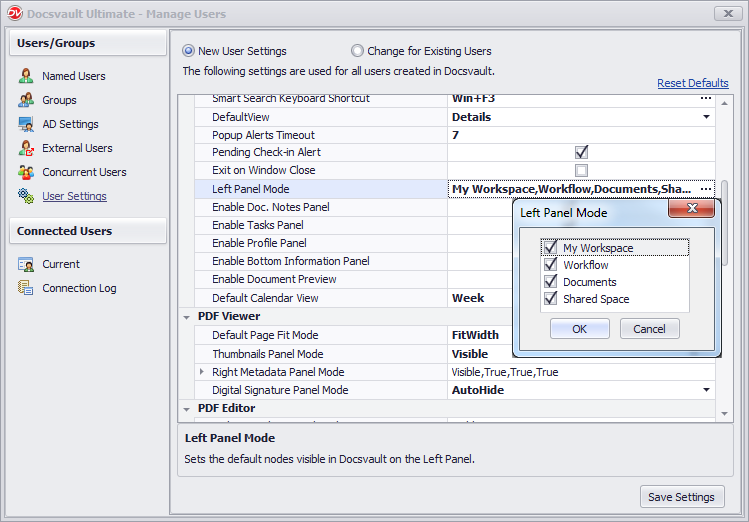Uncheck the My Workspace checkbox

click(549, 248)
